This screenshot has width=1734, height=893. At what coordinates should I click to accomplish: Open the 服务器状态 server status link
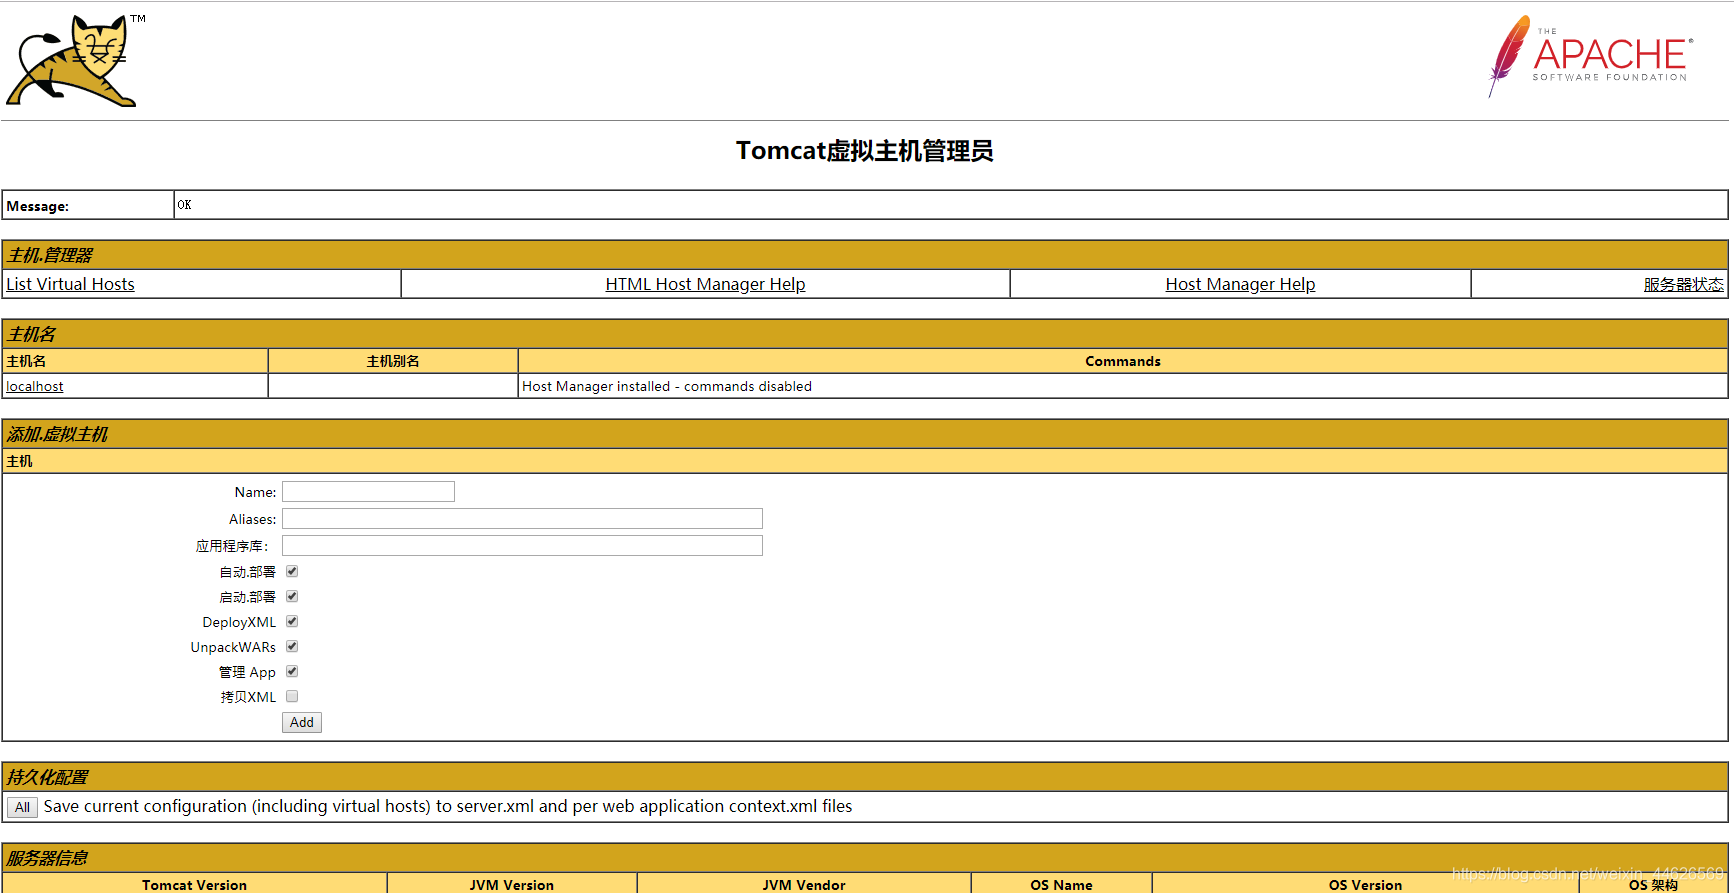pos(1683,284)
